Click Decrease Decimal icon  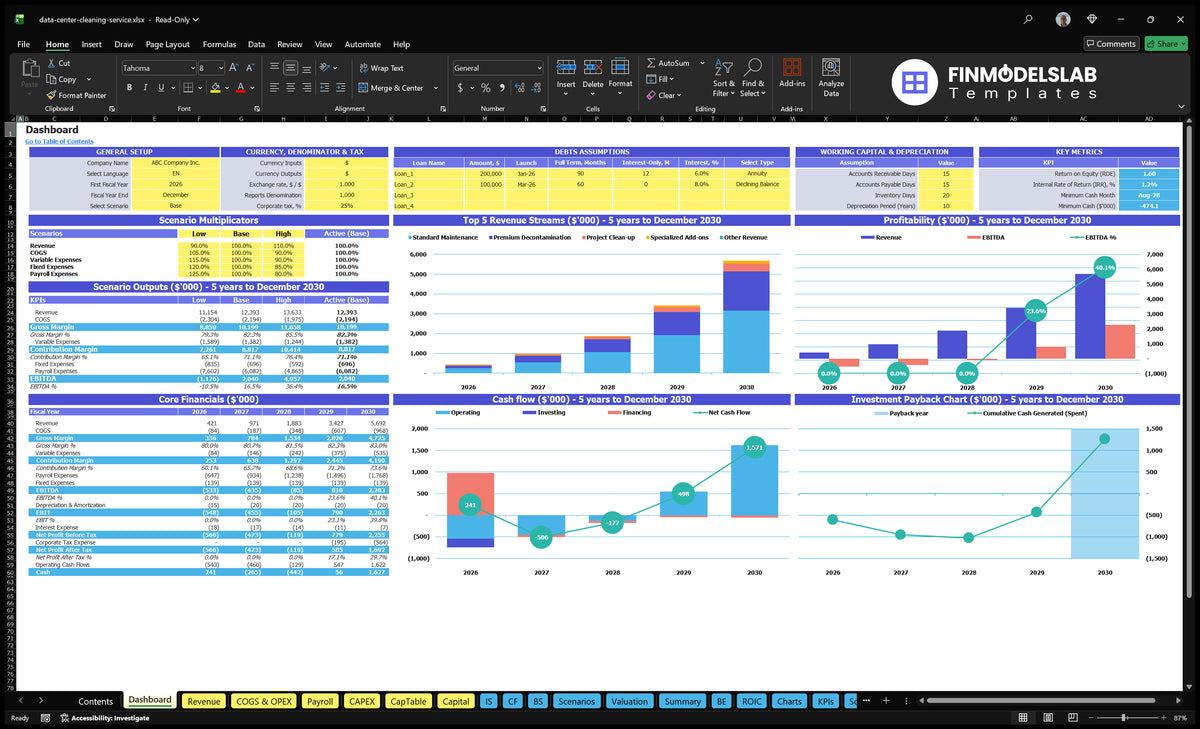point(536,88)
